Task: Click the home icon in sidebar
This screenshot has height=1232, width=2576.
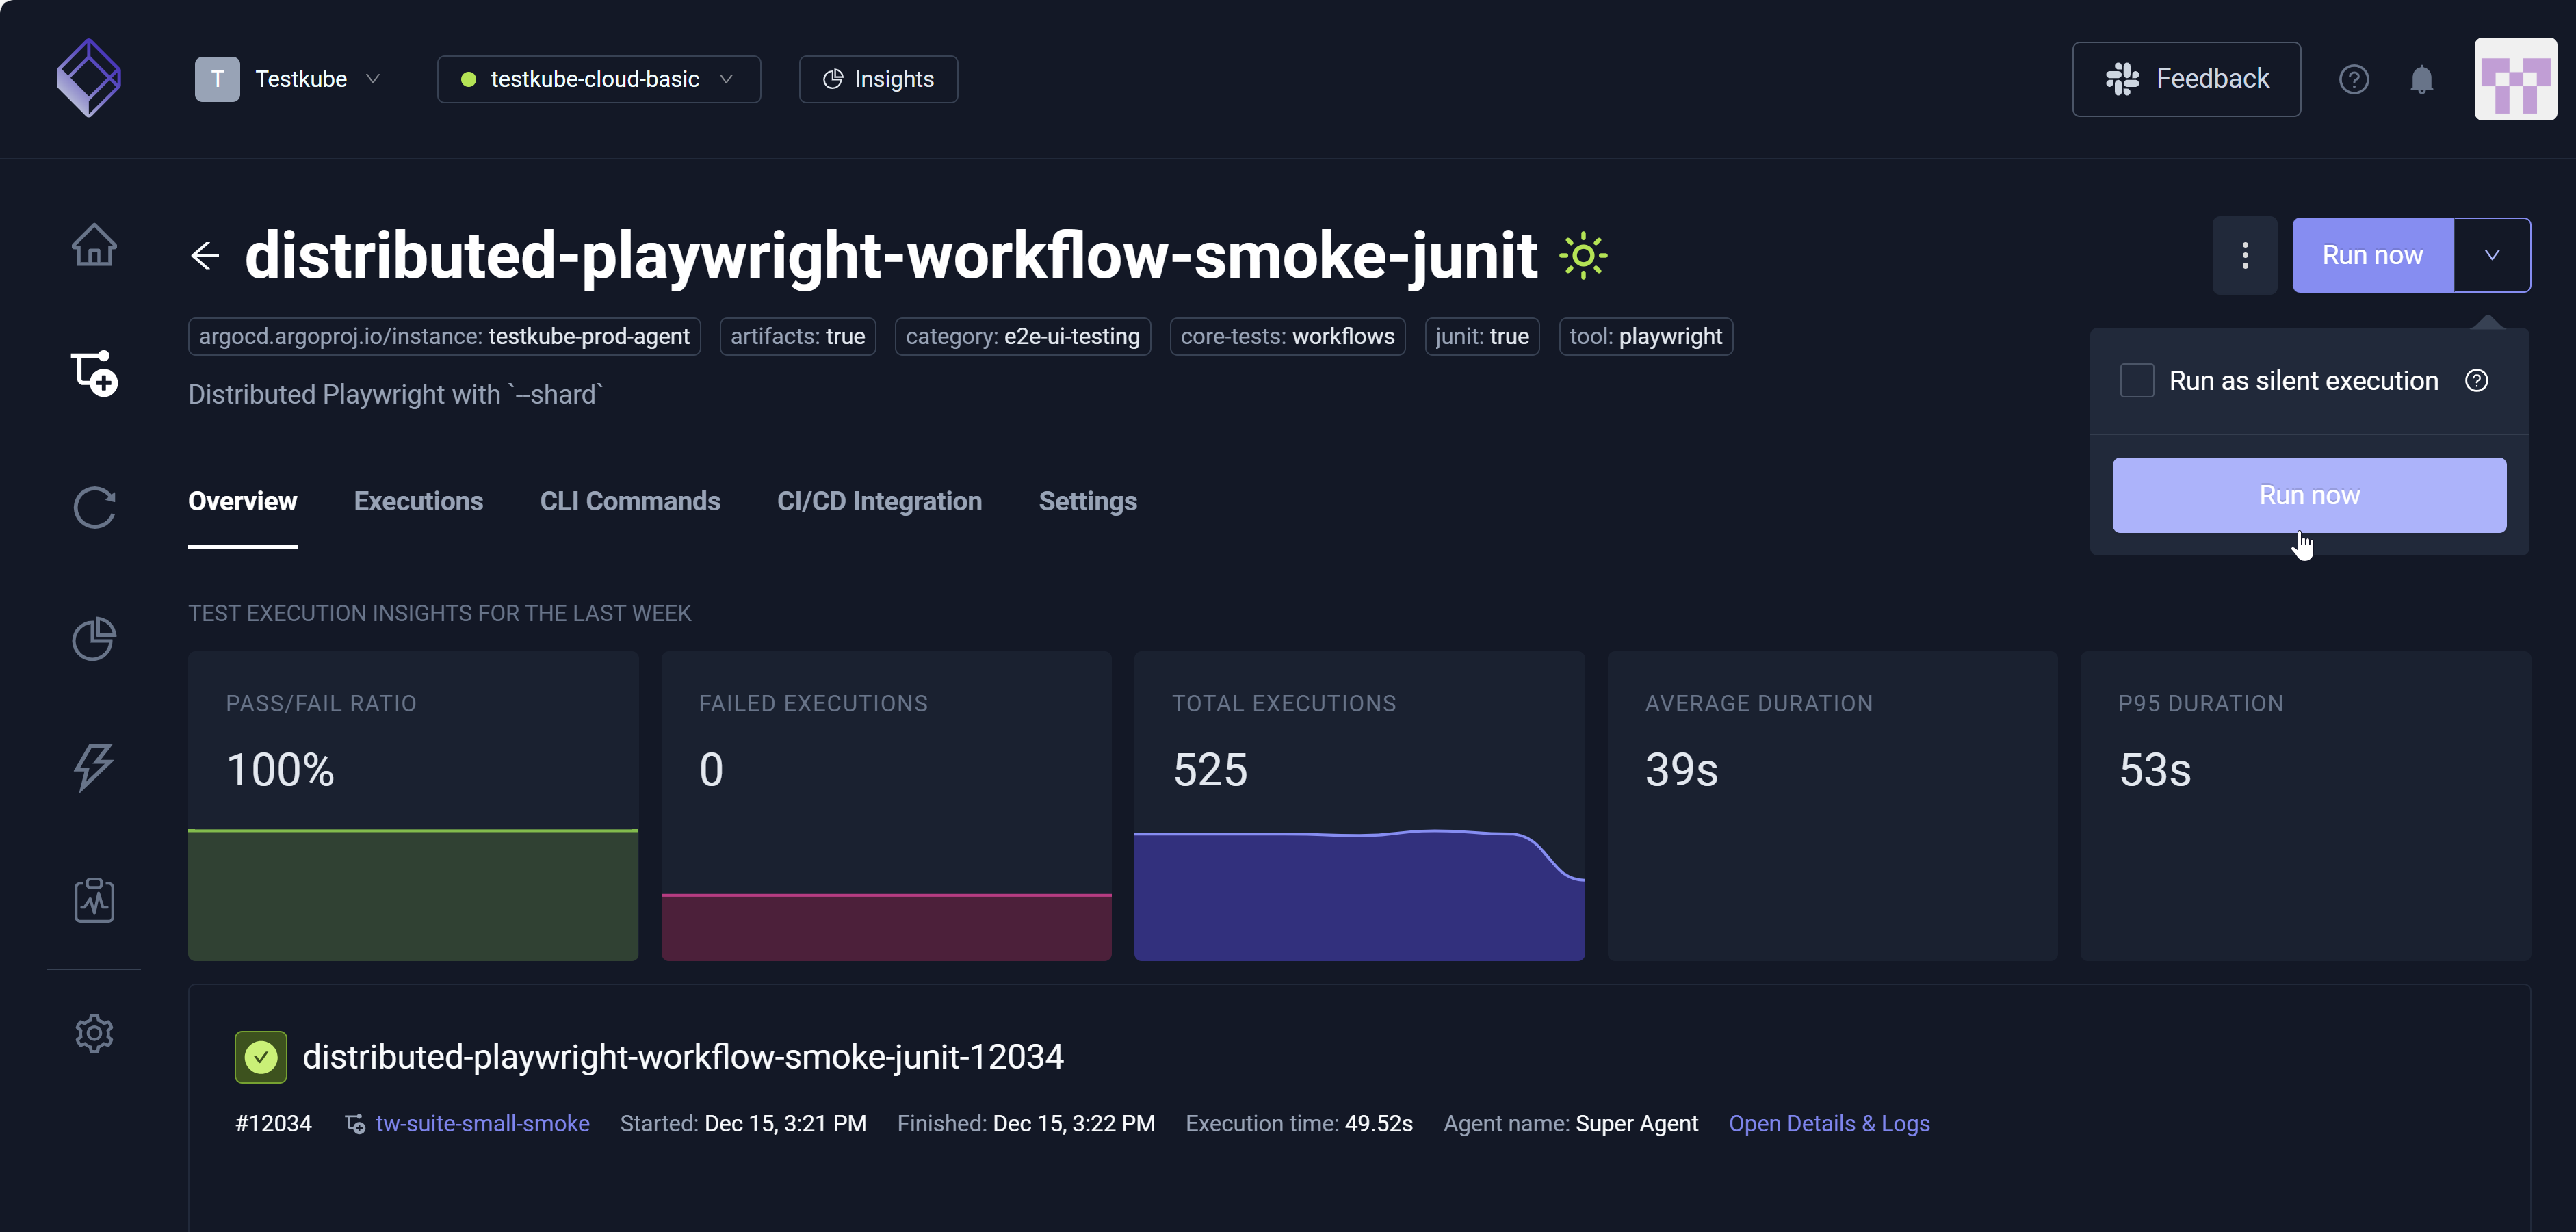Action: coord(94,244)
